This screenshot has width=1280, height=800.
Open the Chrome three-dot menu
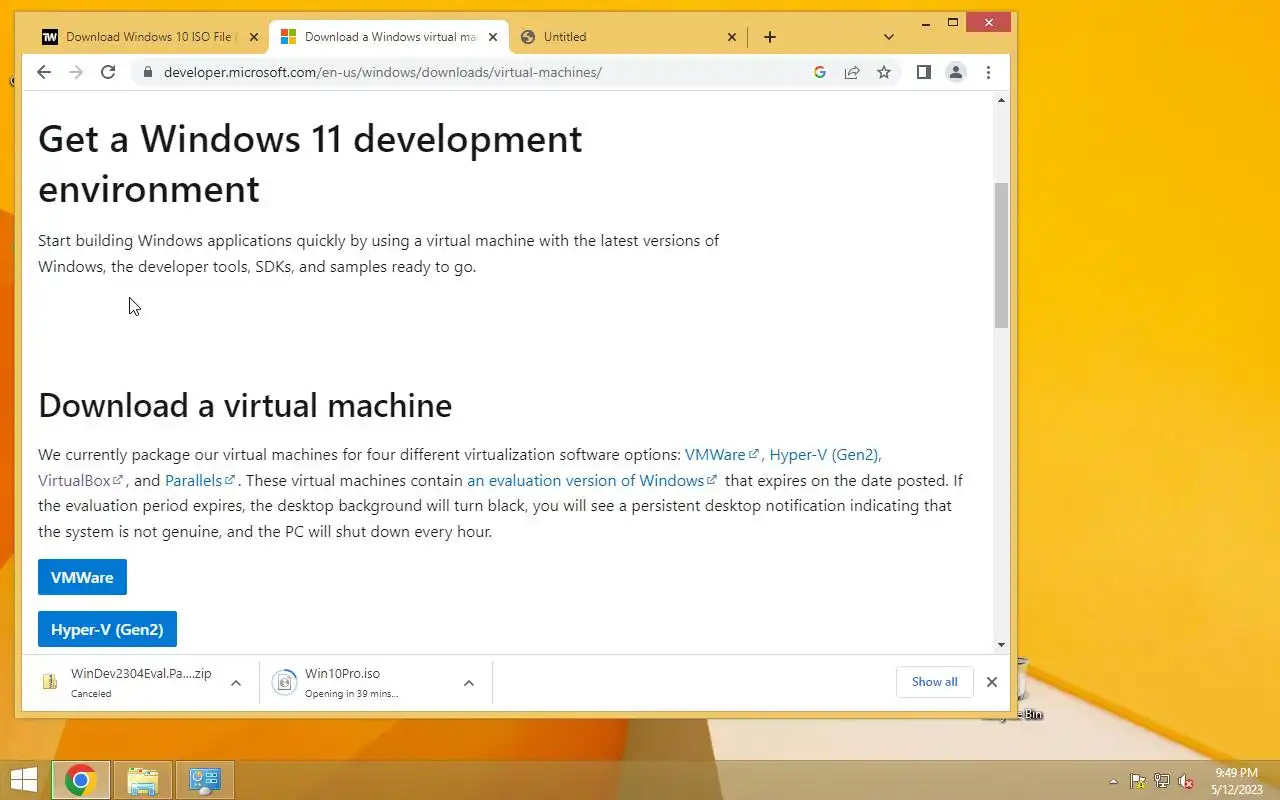pyautogui.click(x=988, y=72)
